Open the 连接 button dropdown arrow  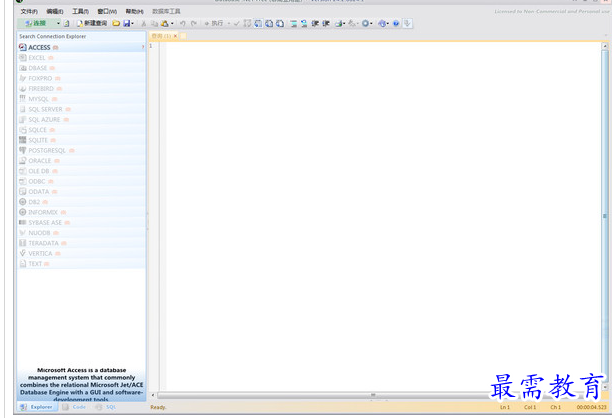(x=58, y=23)
